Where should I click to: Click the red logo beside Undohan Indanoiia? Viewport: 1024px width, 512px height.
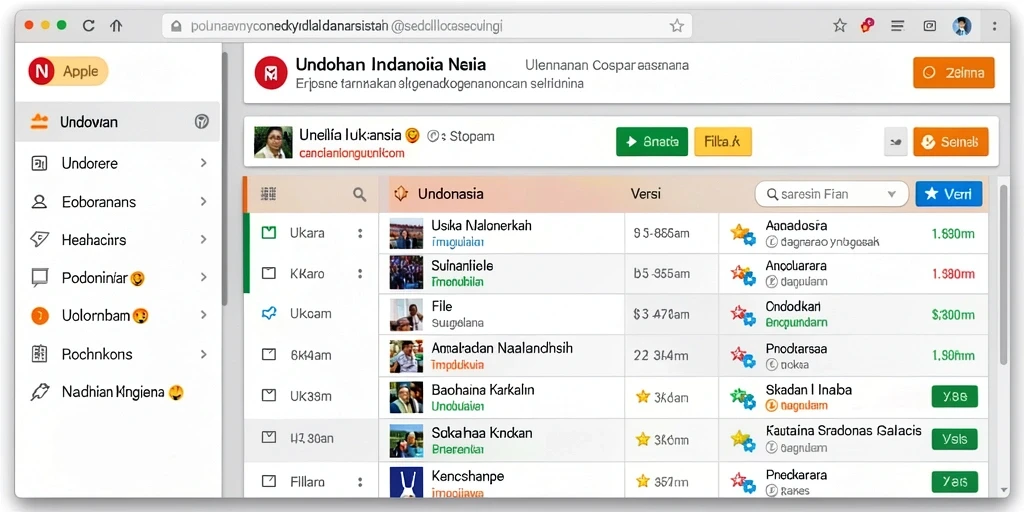coord(271,72)
